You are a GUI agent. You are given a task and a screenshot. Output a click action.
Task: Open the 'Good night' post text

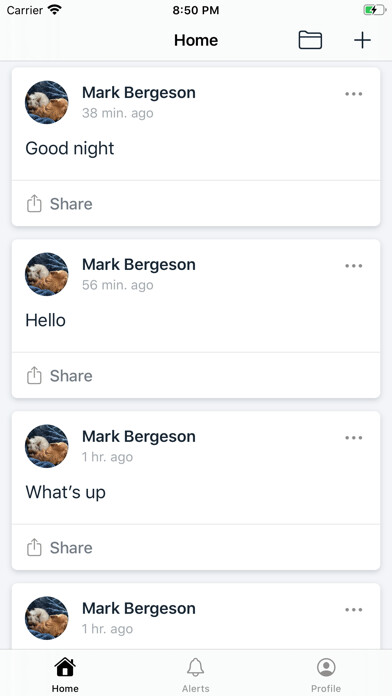70,148
